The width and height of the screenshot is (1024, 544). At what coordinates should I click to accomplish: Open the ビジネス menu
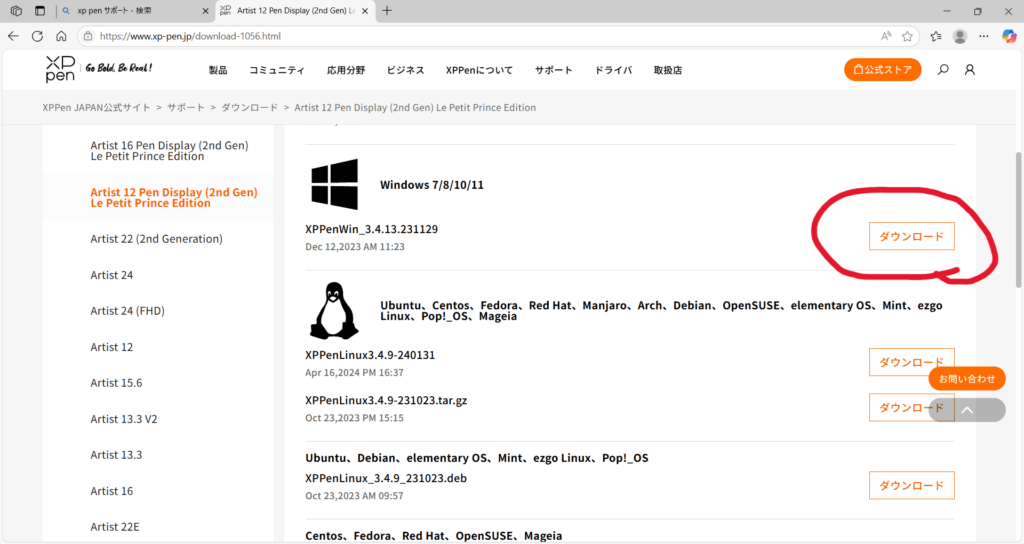click(x=406, y=70)
